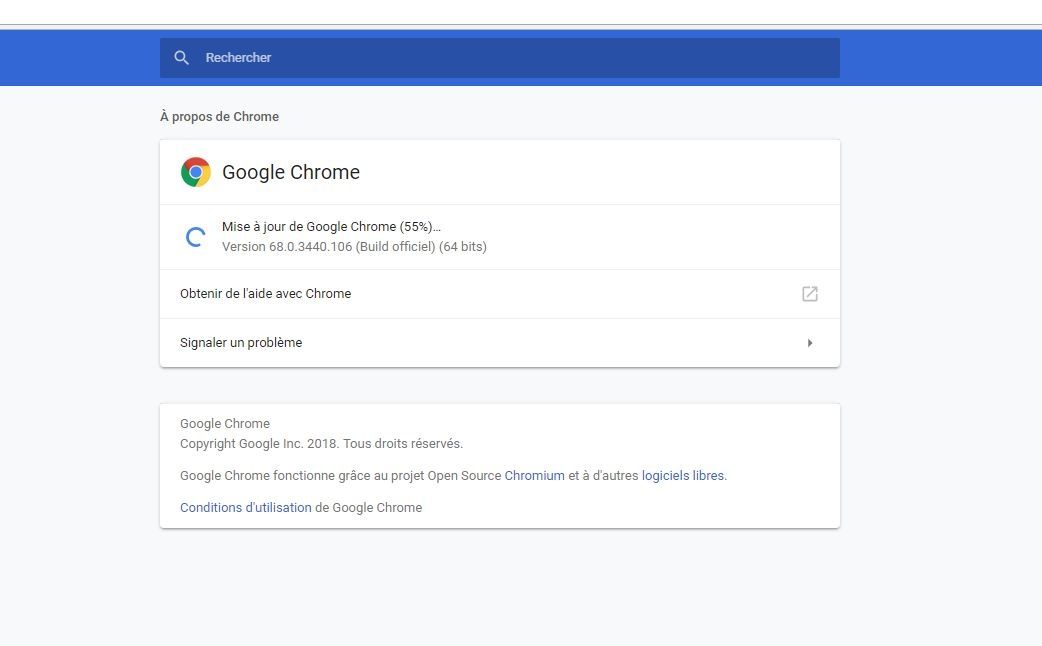Viewport: 1042px width, 646px height.
Task: Click the Google Chrome logo icon
Action: (195, 172)
